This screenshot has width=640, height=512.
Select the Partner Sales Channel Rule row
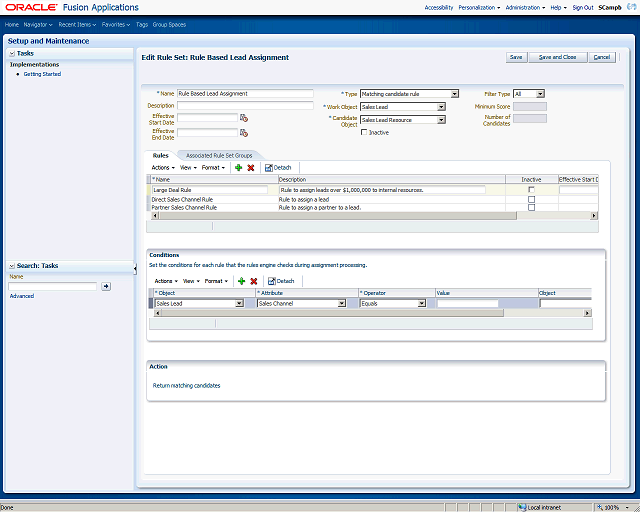(372, 207)
